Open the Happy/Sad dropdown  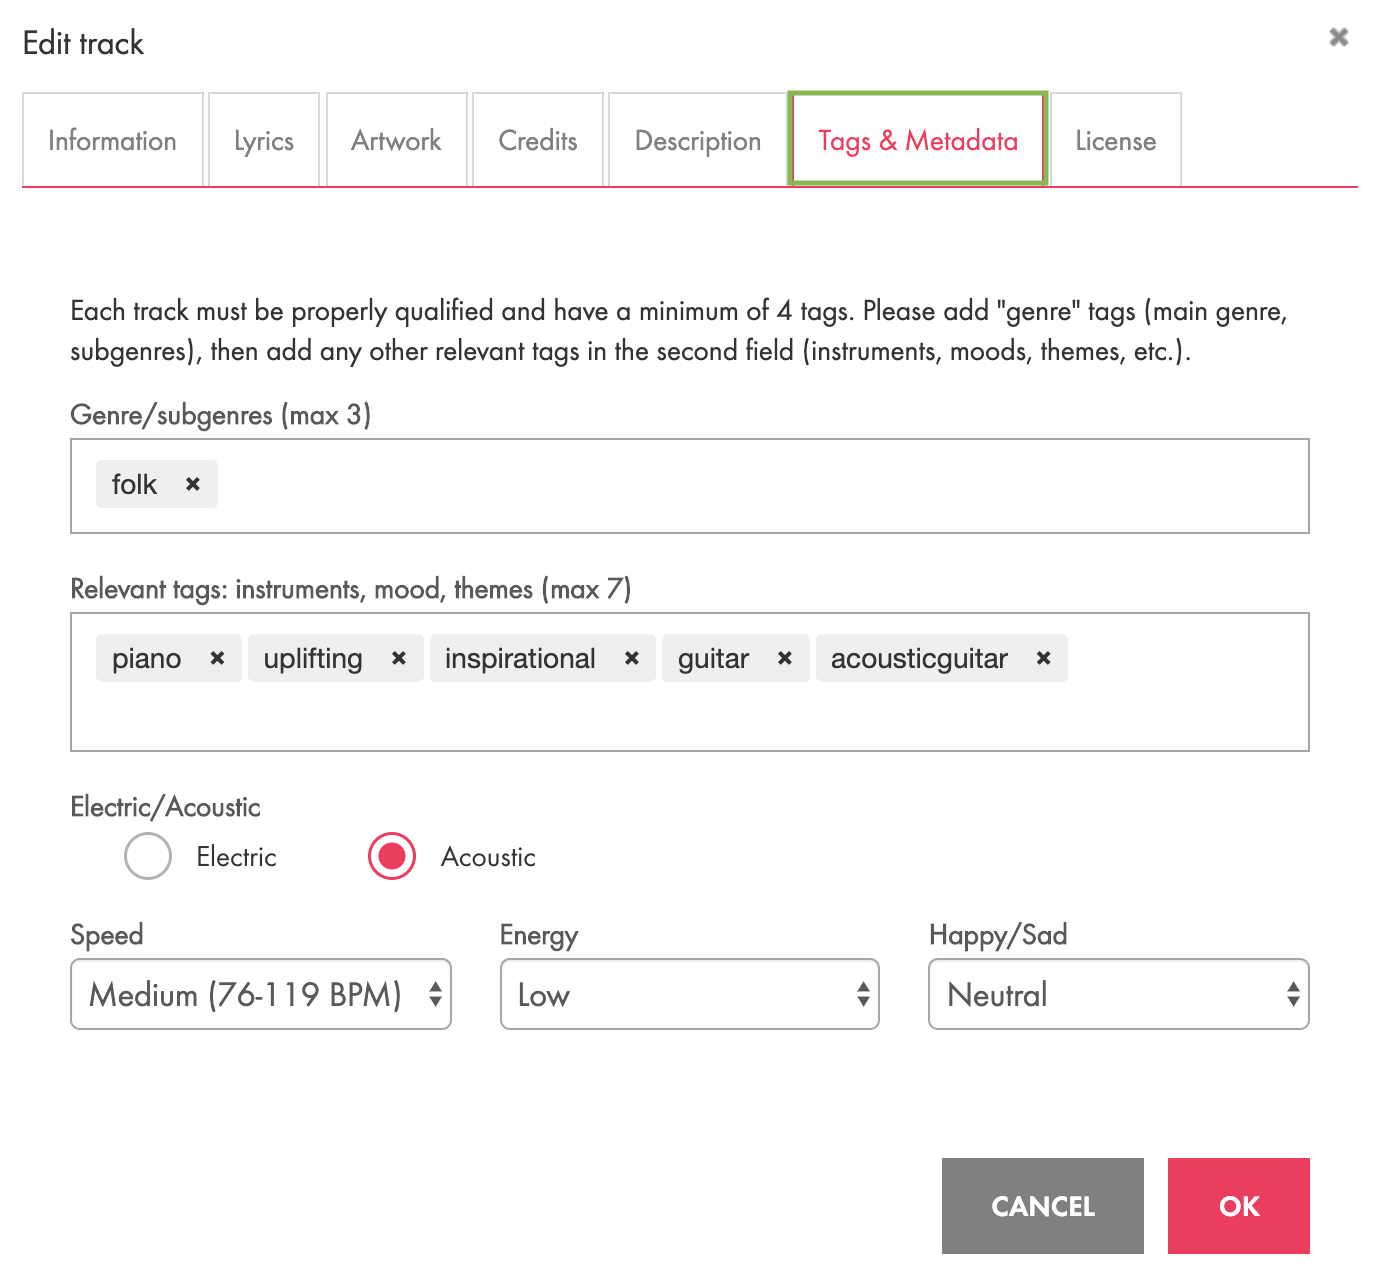[x=1119, y=994]
